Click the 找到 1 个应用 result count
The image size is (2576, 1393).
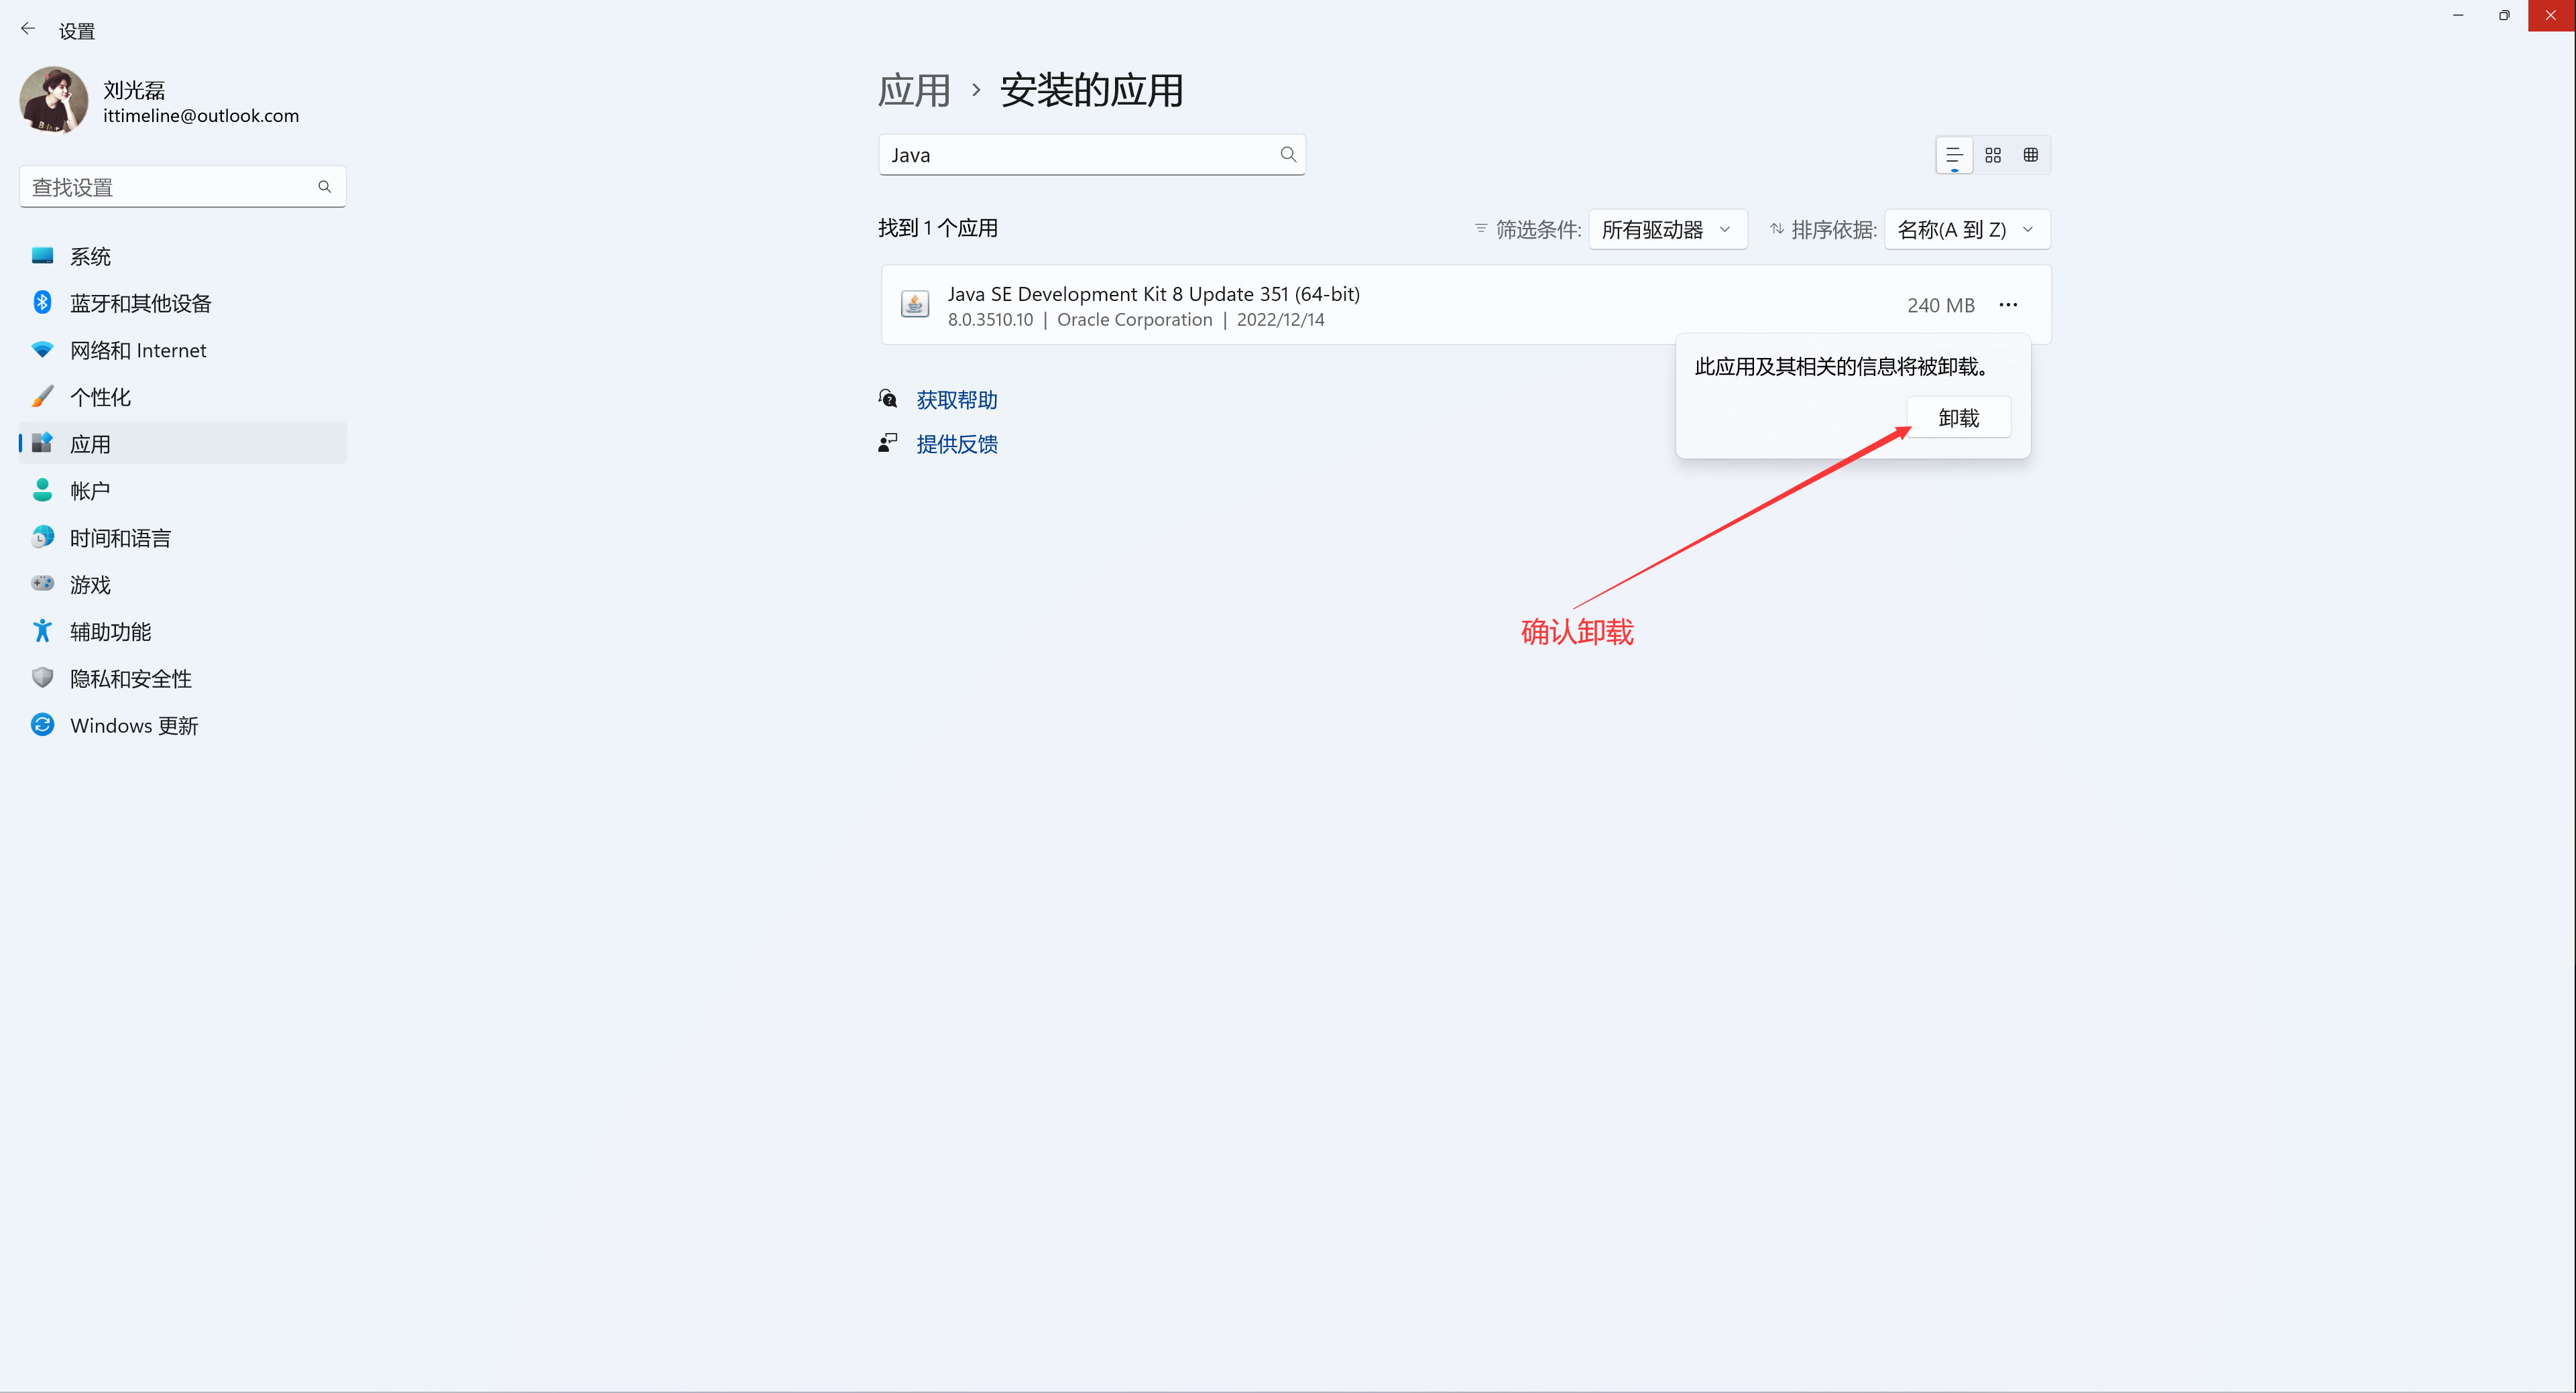coord(938,228)
